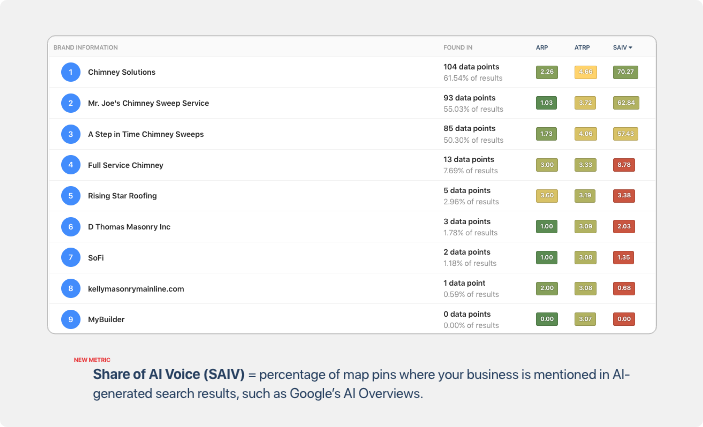703x427 pixels.
Task: Click the FOUND IN column header
Action: [x=458, y=48]
